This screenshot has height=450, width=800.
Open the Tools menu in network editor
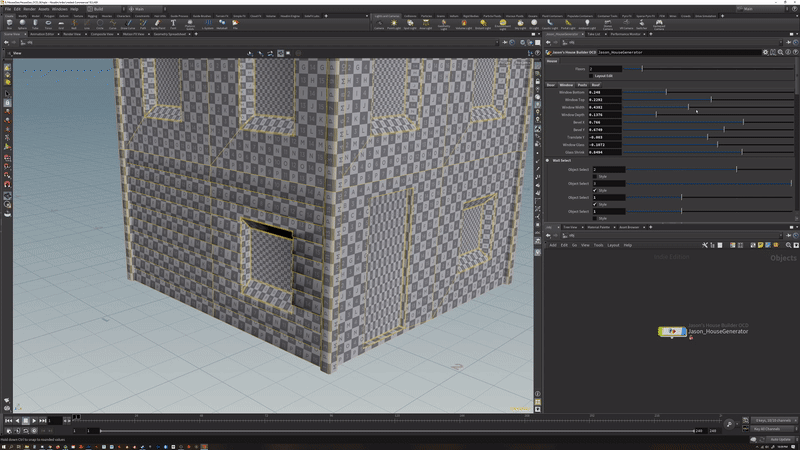pyautogui.click(x=598, y=245)
